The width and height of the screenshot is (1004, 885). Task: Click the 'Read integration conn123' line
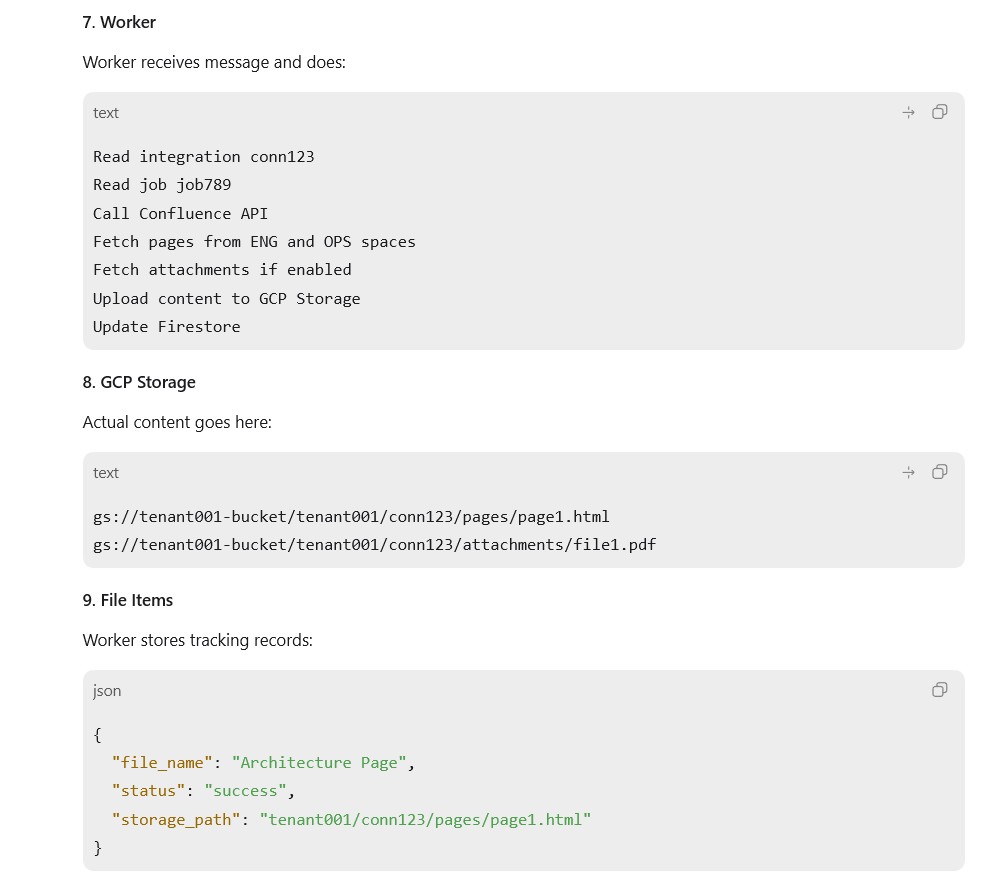click(204, 157)
